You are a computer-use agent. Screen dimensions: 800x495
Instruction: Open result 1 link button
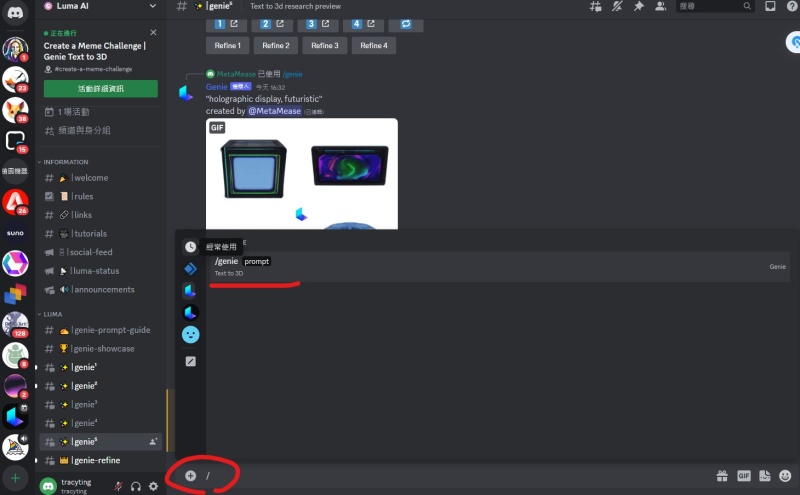[227, 24]
